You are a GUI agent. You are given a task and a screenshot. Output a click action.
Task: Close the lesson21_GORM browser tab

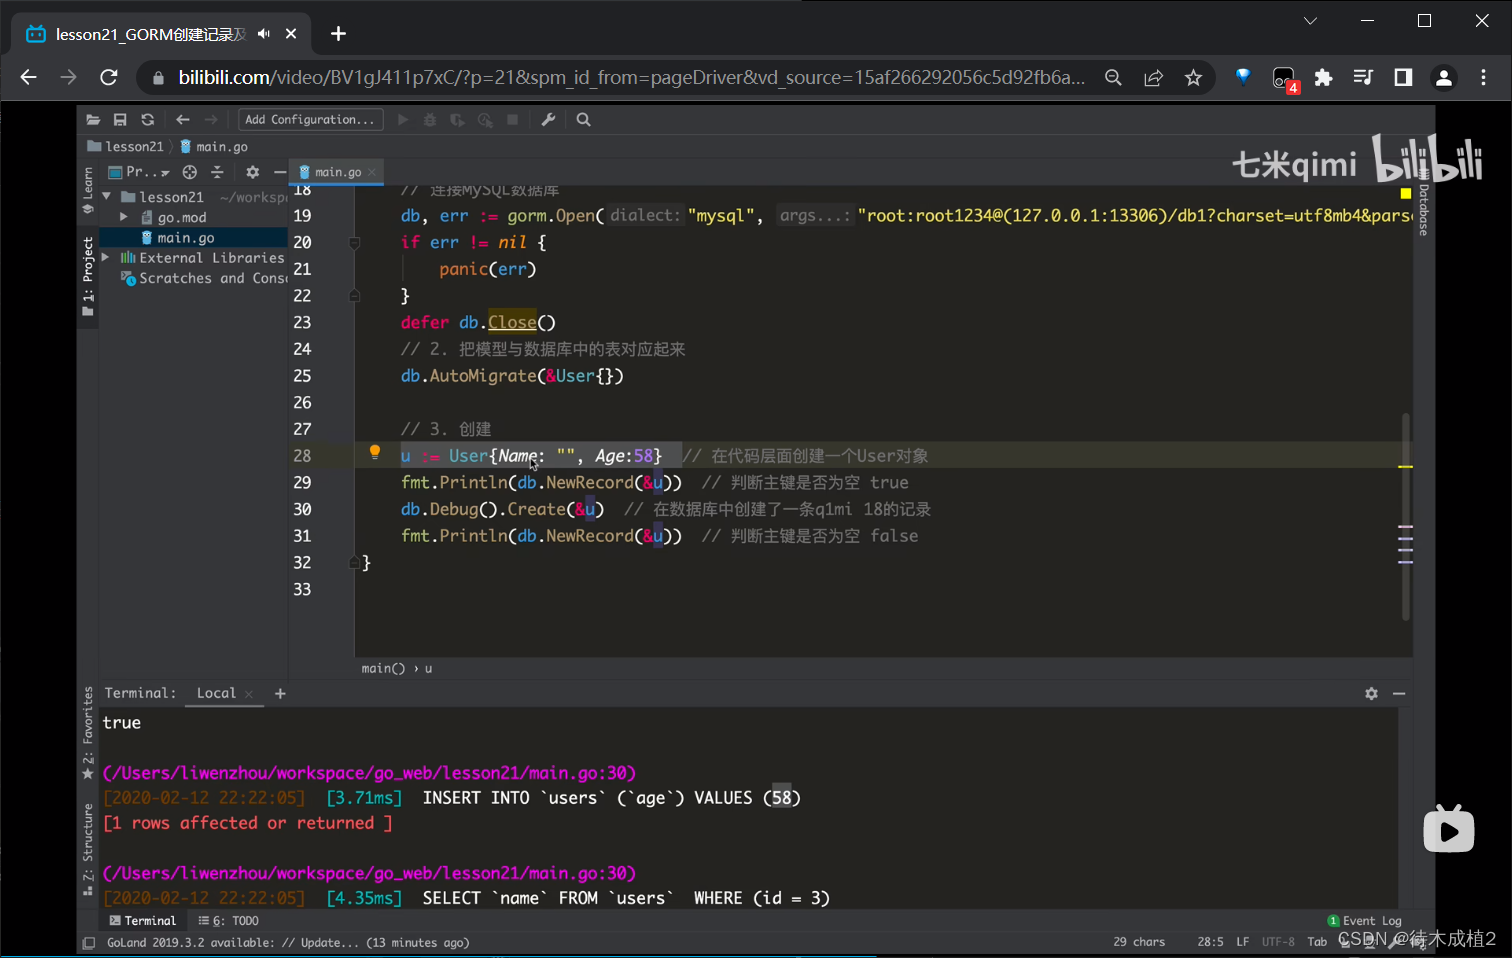(x=291, y=34)
